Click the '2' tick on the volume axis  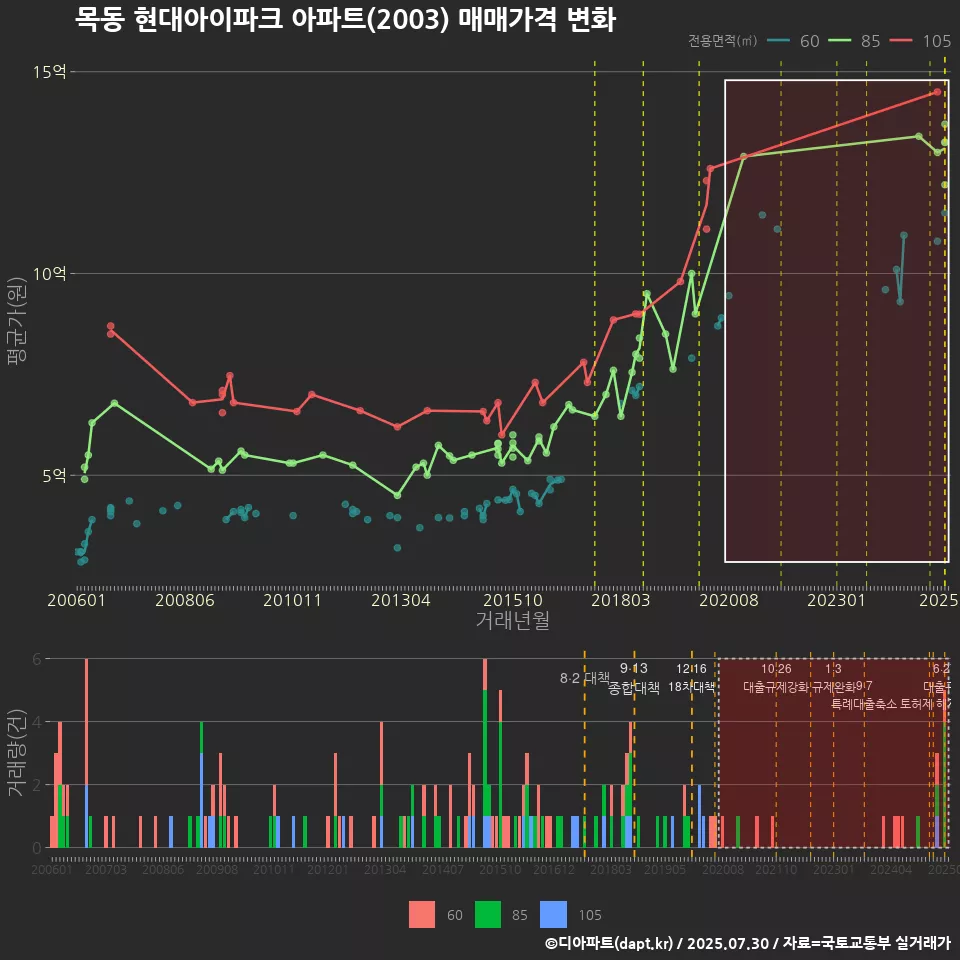pos(37,785)
